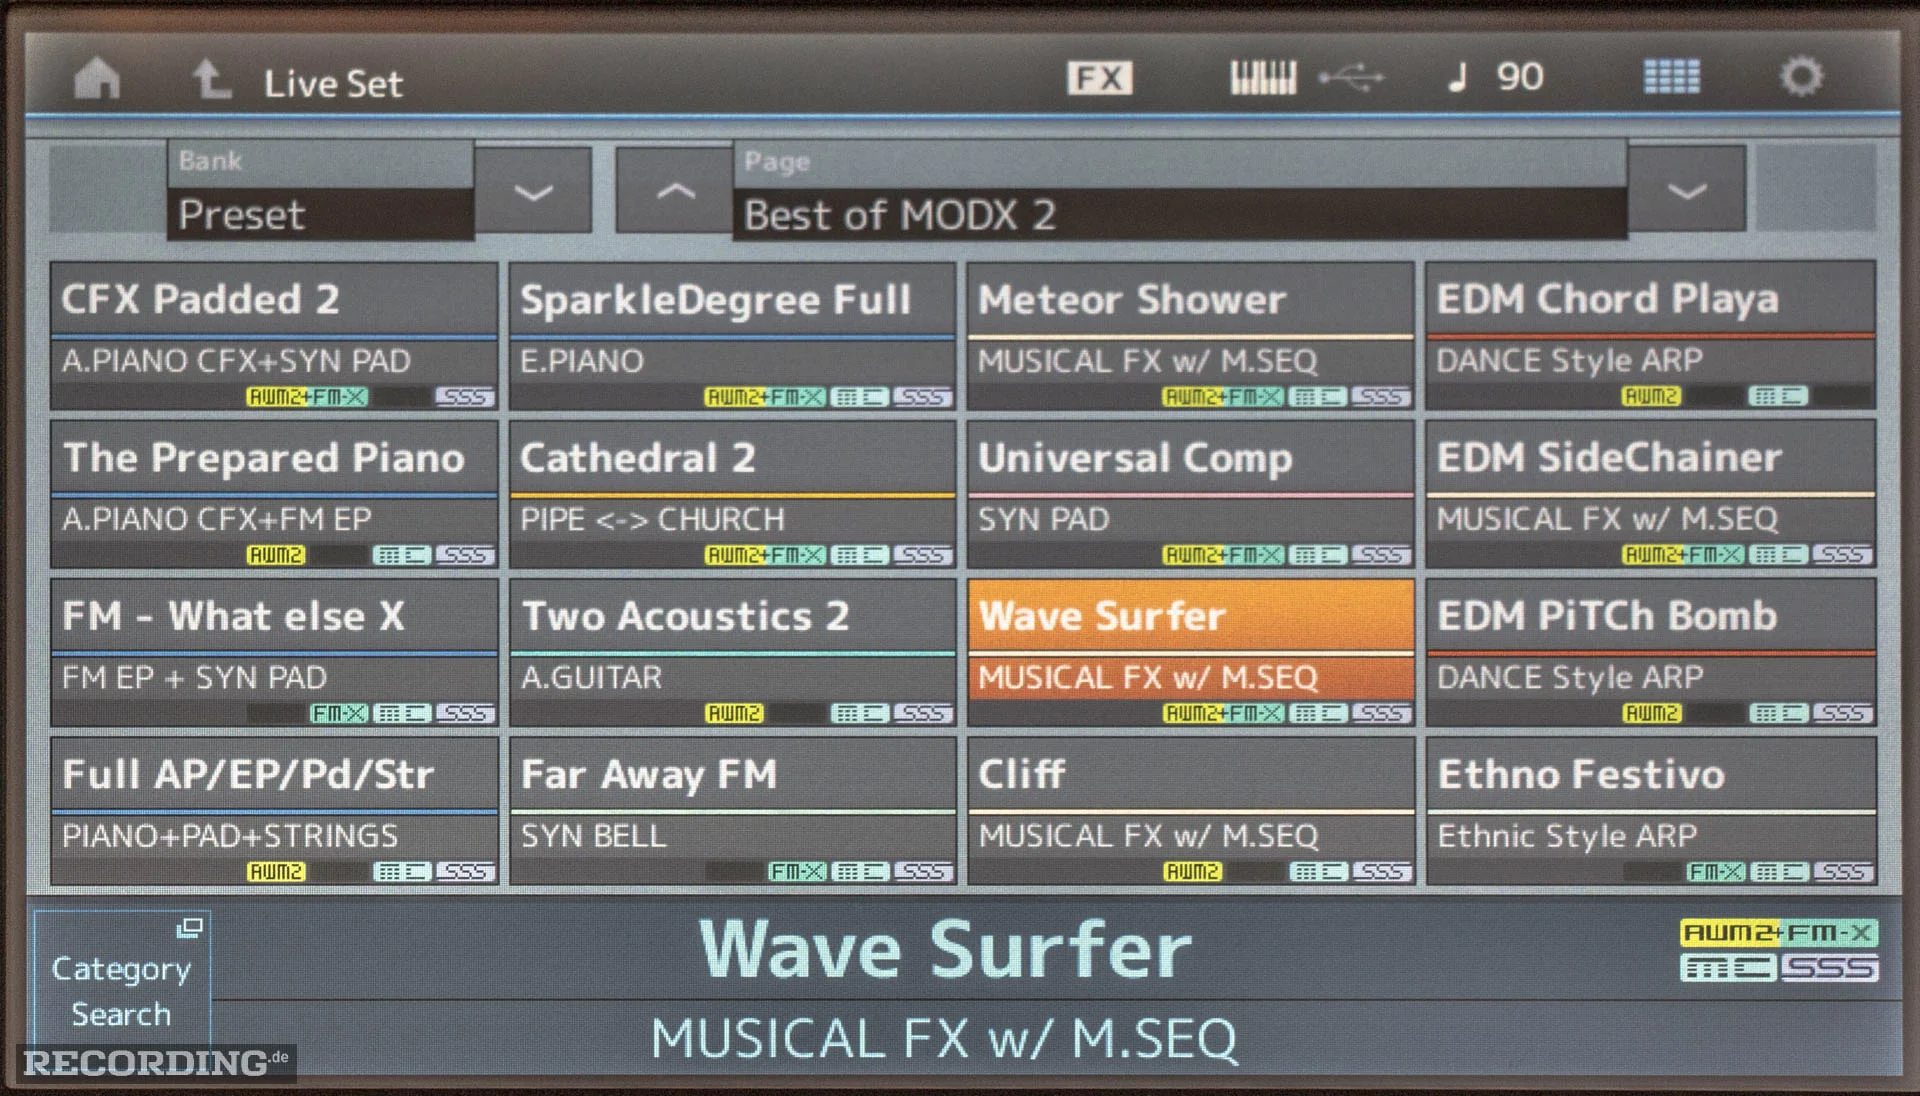Expand the Bank dropdown arrow
The height and width of the screenshot is (1096, 1920).
[534, 191]
